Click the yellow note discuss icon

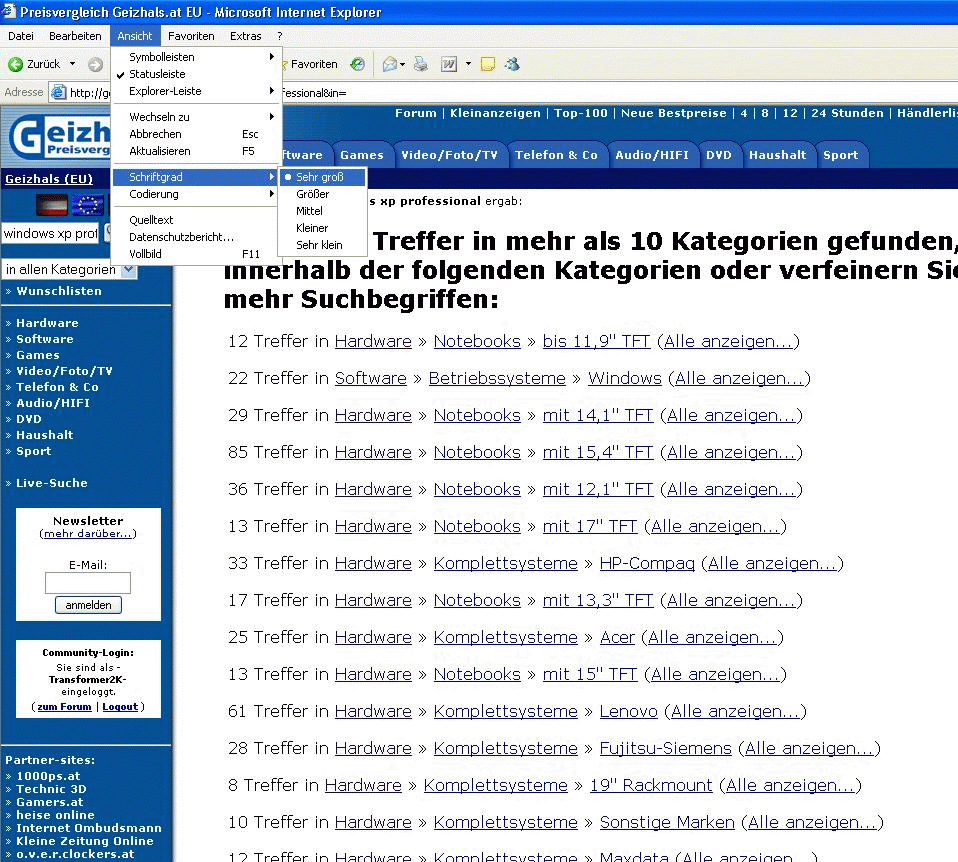coord(488,64)
